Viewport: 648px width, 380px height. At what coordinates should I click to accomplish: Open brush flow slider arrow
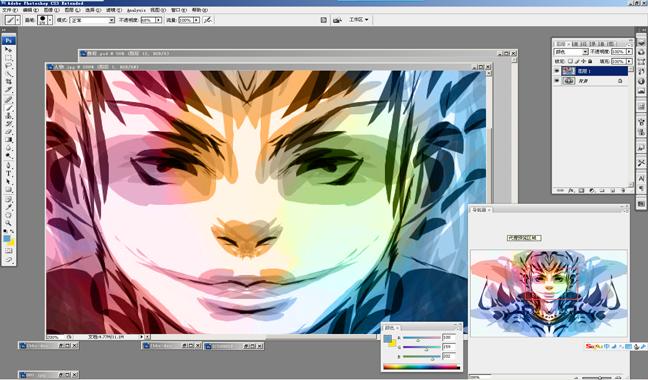[x=196, y=20]
